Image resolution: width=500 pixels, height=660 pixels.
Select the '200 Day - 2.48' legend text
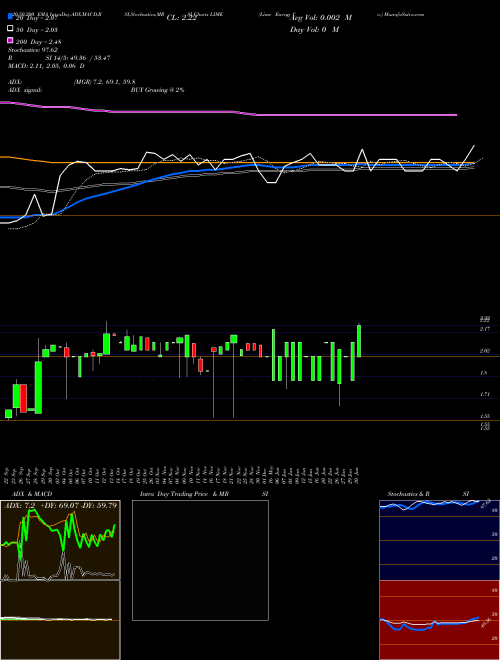tap(39, 41)
